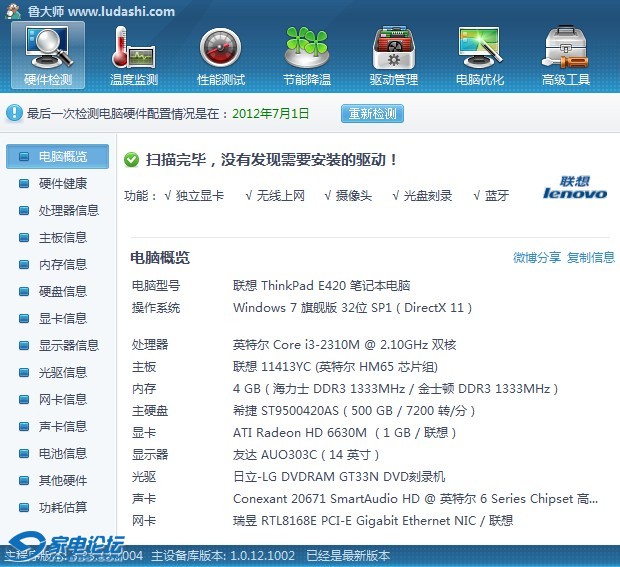Show 声卡信息 sound card page
The height and width of the screenshot is (567, 620).
coord(63,426)
